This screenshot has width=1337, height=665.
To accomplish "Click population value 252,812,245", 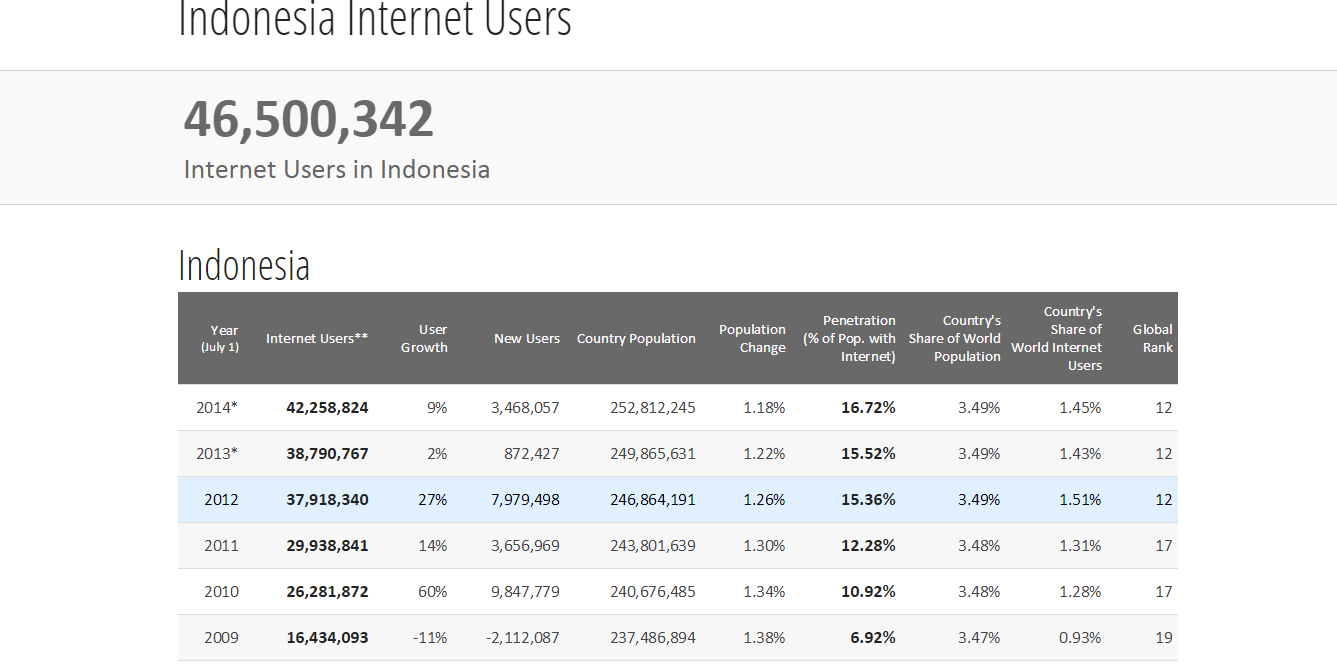I will click(653, 407).
